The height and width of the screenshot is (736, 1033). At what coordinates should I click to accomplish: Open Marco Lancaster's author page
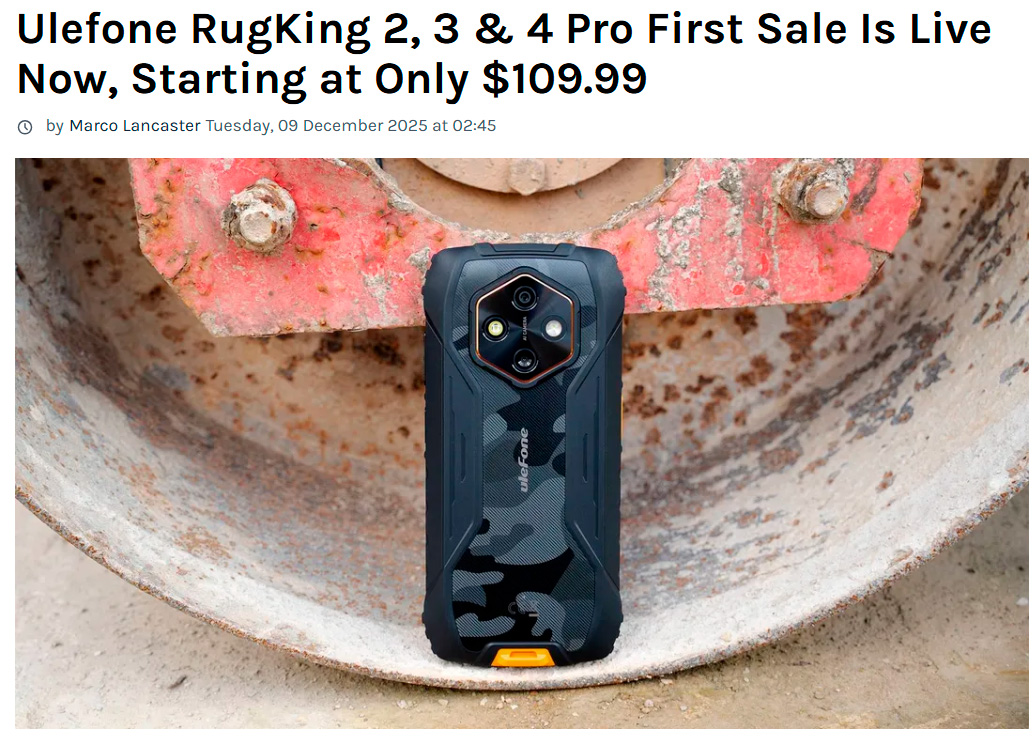pos(134,126)
